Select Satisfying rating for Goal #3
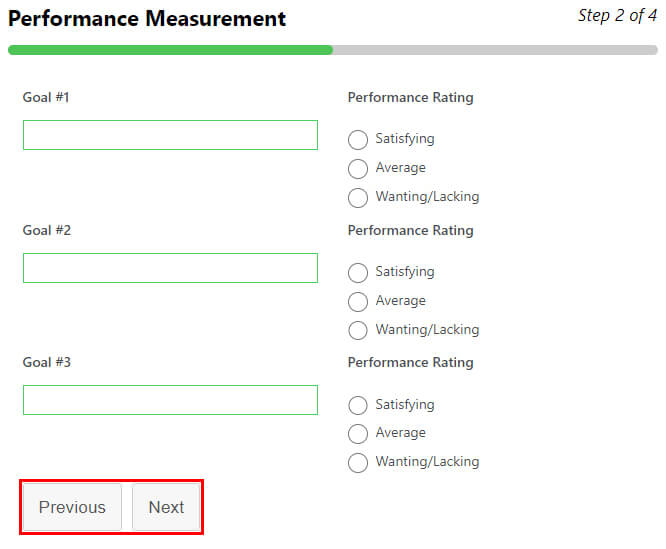Viewport: 666px width, 549px height. click(358, 405)
